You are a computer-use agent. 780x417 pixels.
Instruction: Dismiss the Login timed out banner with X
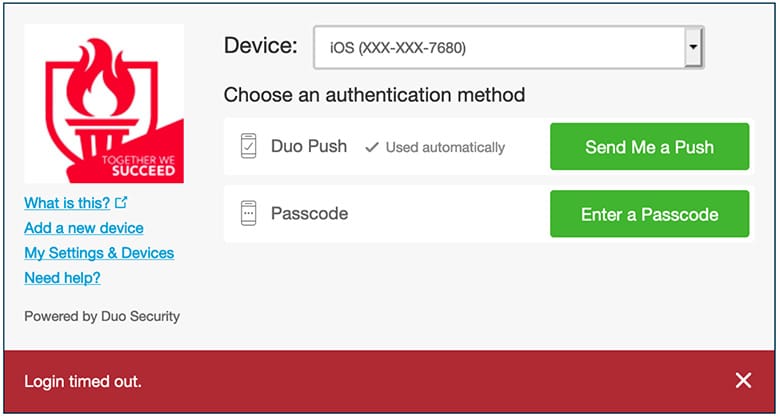point(743,381)
